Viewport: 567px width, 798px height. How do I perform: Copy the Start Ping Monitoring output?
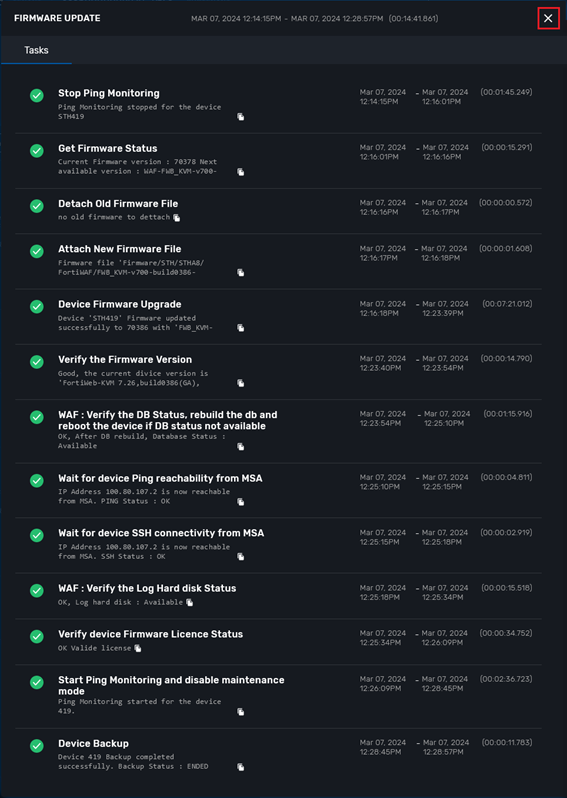[240, 712]
